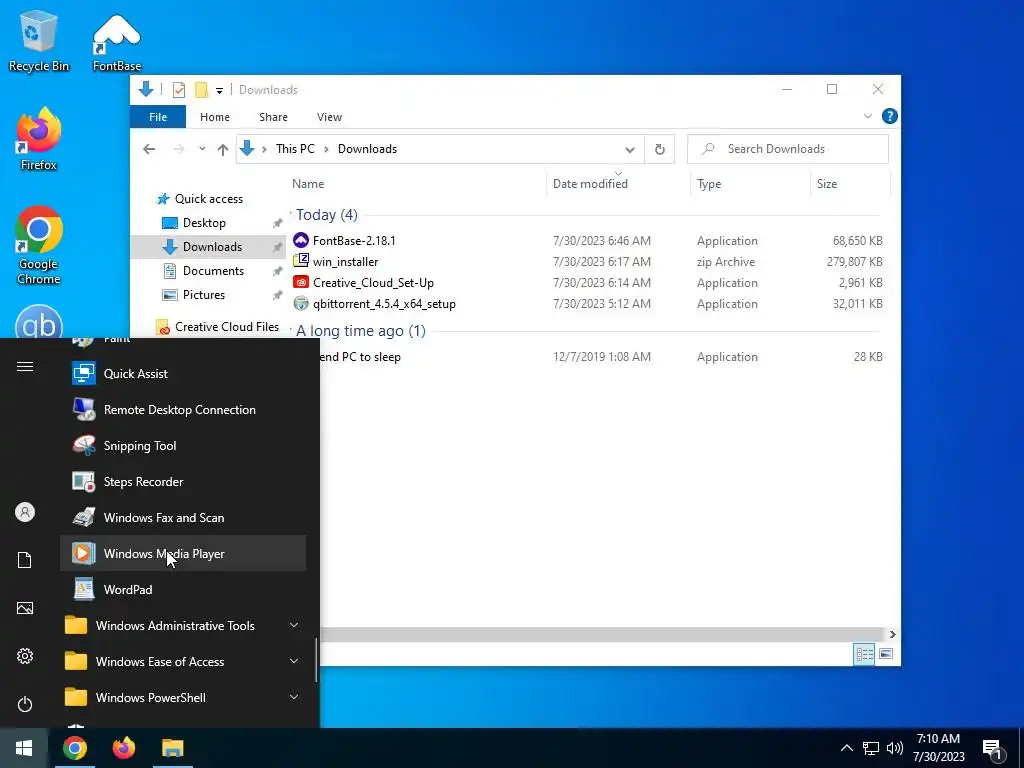Open Firefox desktop shortcut
The height and width of the screenshot is (768, 1024).
click(39, 139)
